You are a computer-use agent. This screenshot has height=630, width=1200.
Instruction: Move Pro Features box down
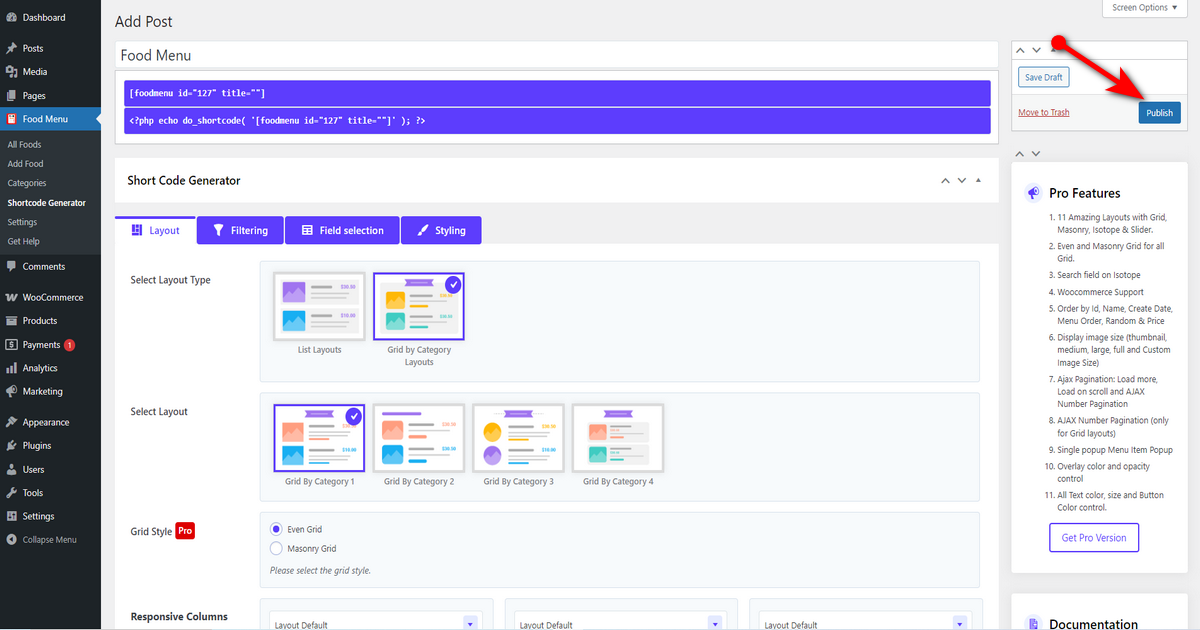pyautogui.click(x=1036, y=153)
